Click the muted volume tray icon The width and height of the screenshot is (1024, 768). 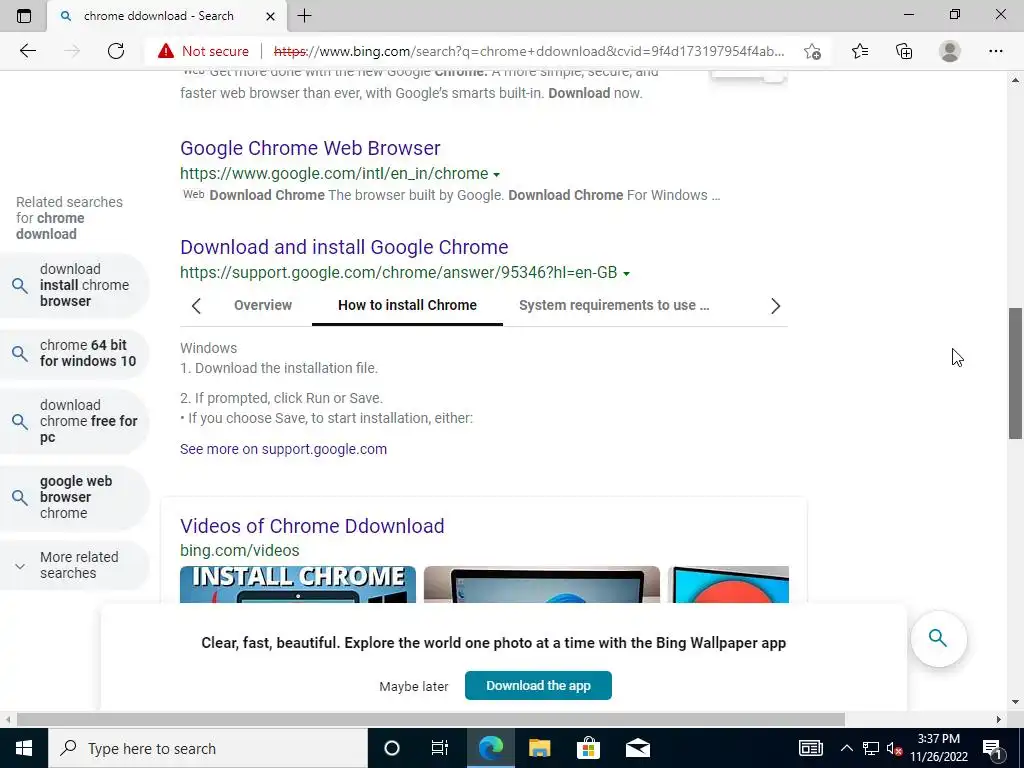point(894,748)
